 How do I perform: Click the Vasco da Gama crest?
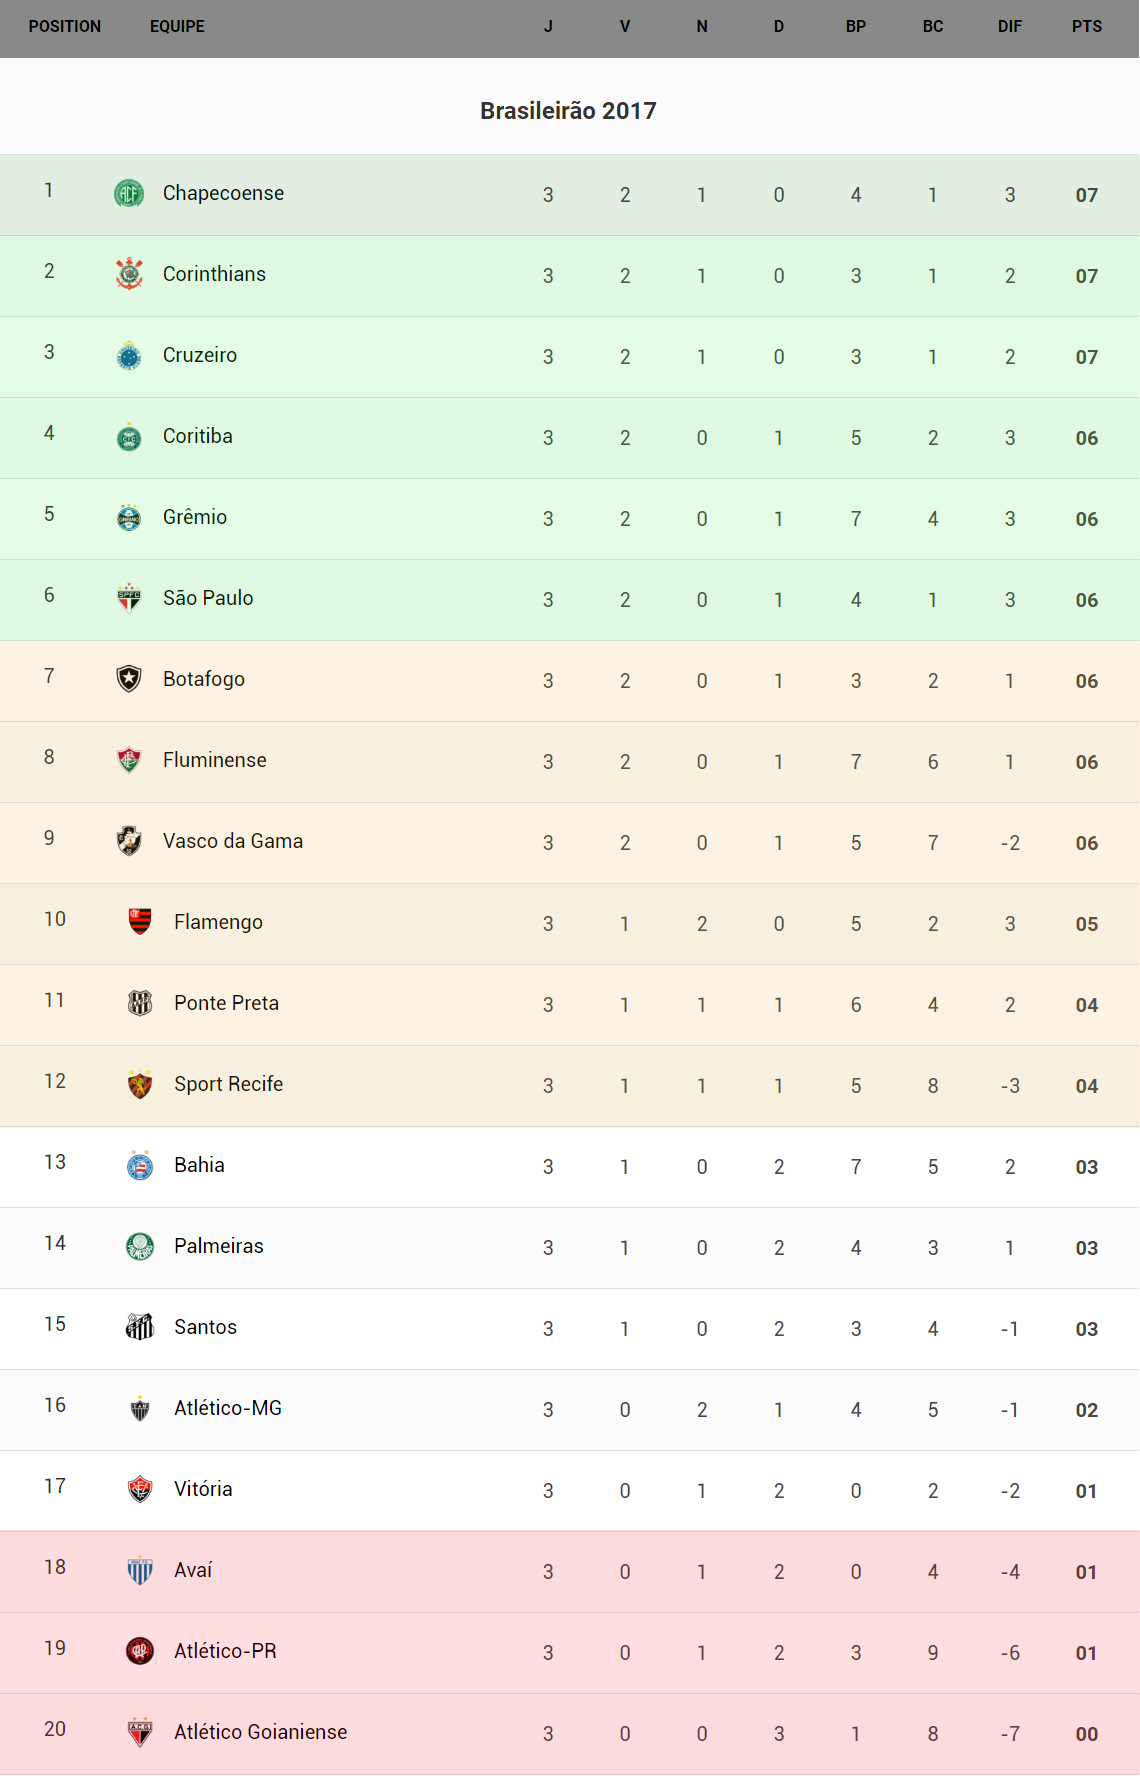click(129, 841)
